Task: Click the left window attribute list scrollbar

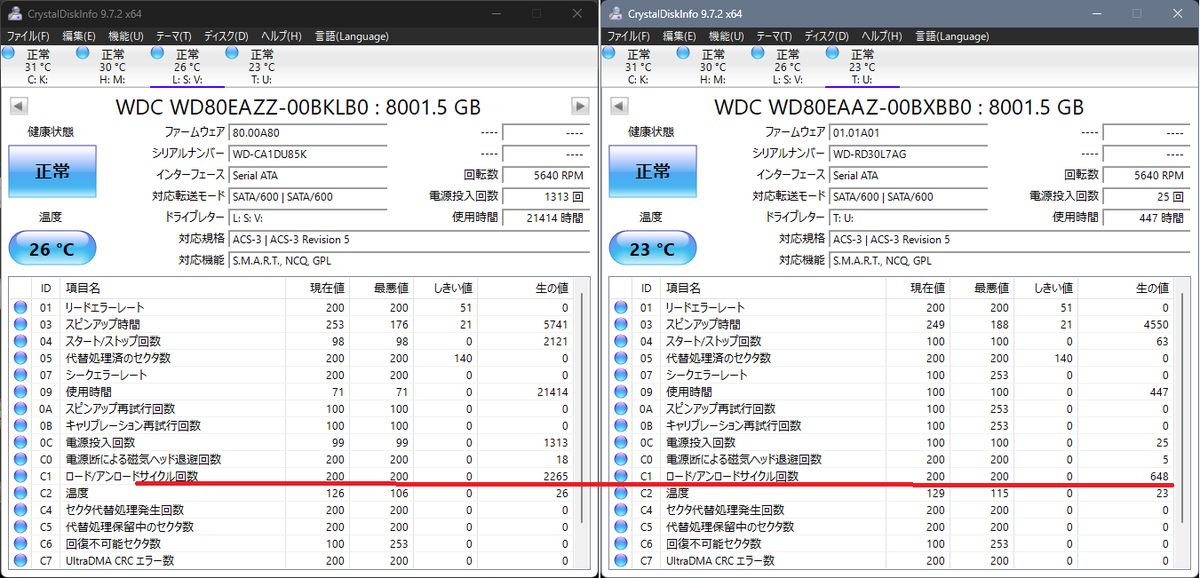Action: coord(584,408)
